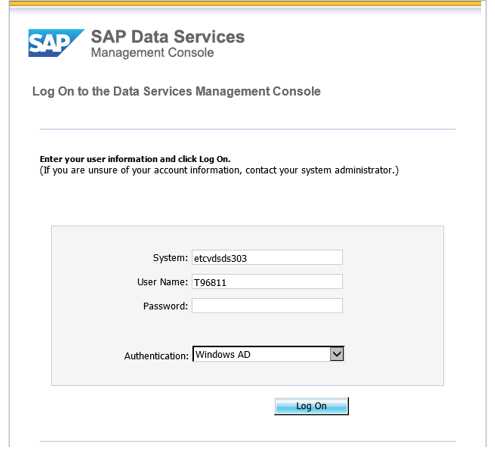The height and width of the screenshot is (450, 495).
Task: Click the 'User Name:' label
Action: tap(163, 282)
